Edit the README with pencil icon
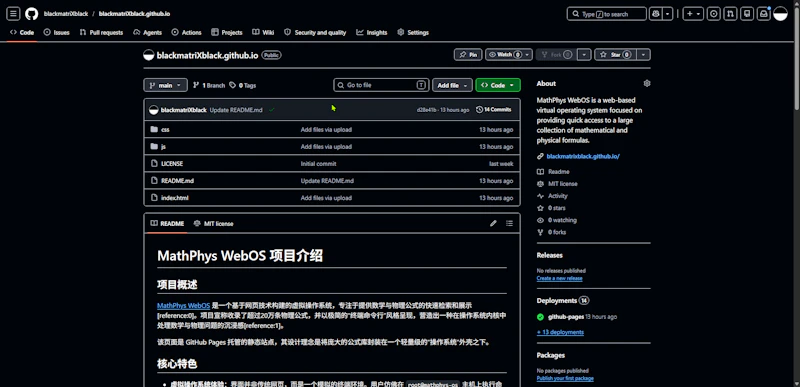The image size is (800, 387). click(493, 223)
